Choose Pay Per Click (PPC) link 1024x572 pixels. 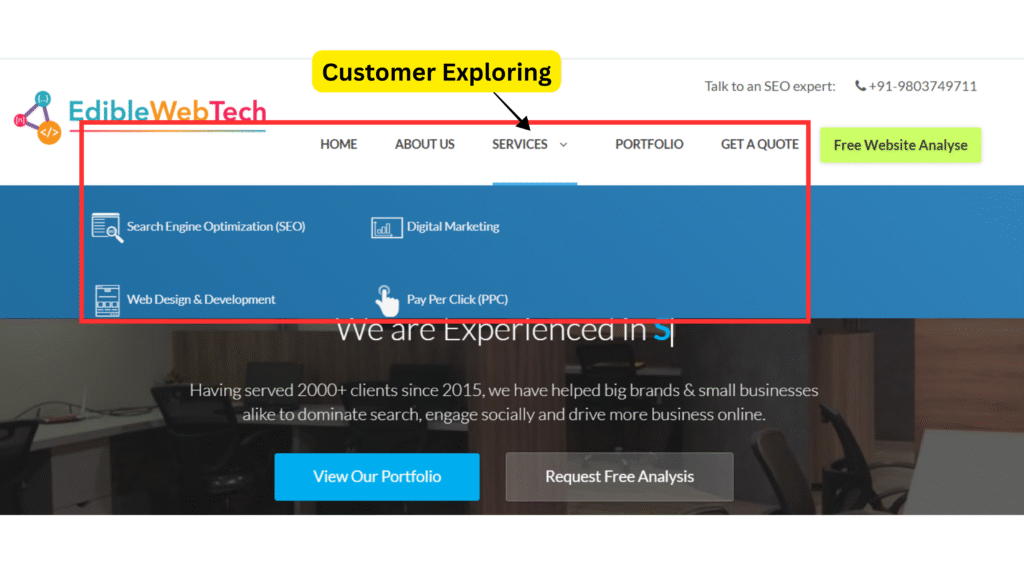pyautogui.click(x=457, y=300)
